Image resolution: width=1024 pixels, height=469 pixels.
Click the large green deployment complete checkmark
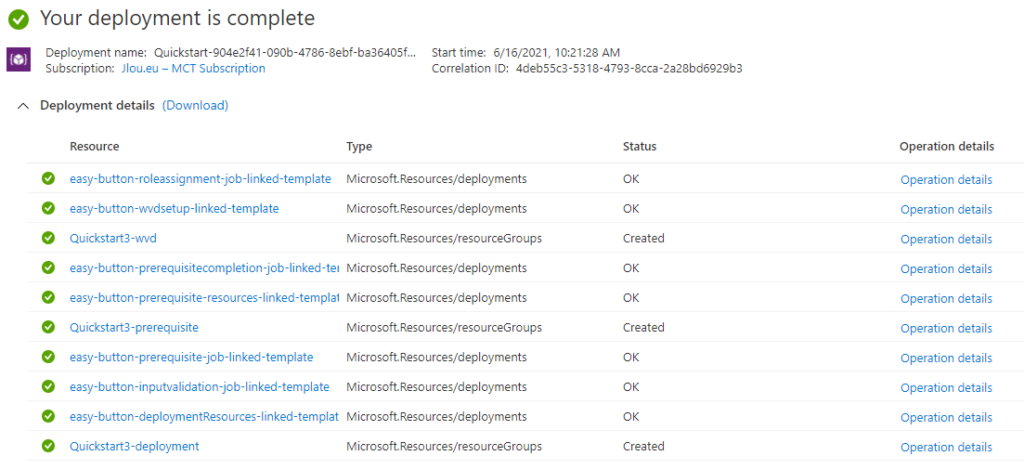18,20
